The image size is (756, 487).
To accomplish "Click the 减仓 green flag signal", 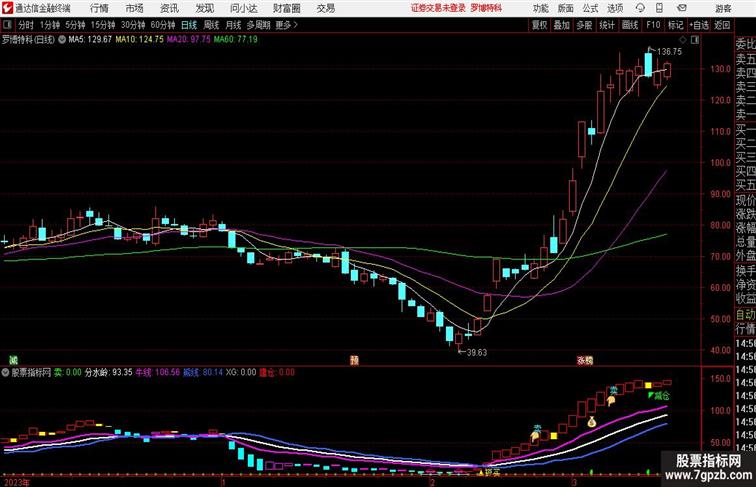I will 659,396.
